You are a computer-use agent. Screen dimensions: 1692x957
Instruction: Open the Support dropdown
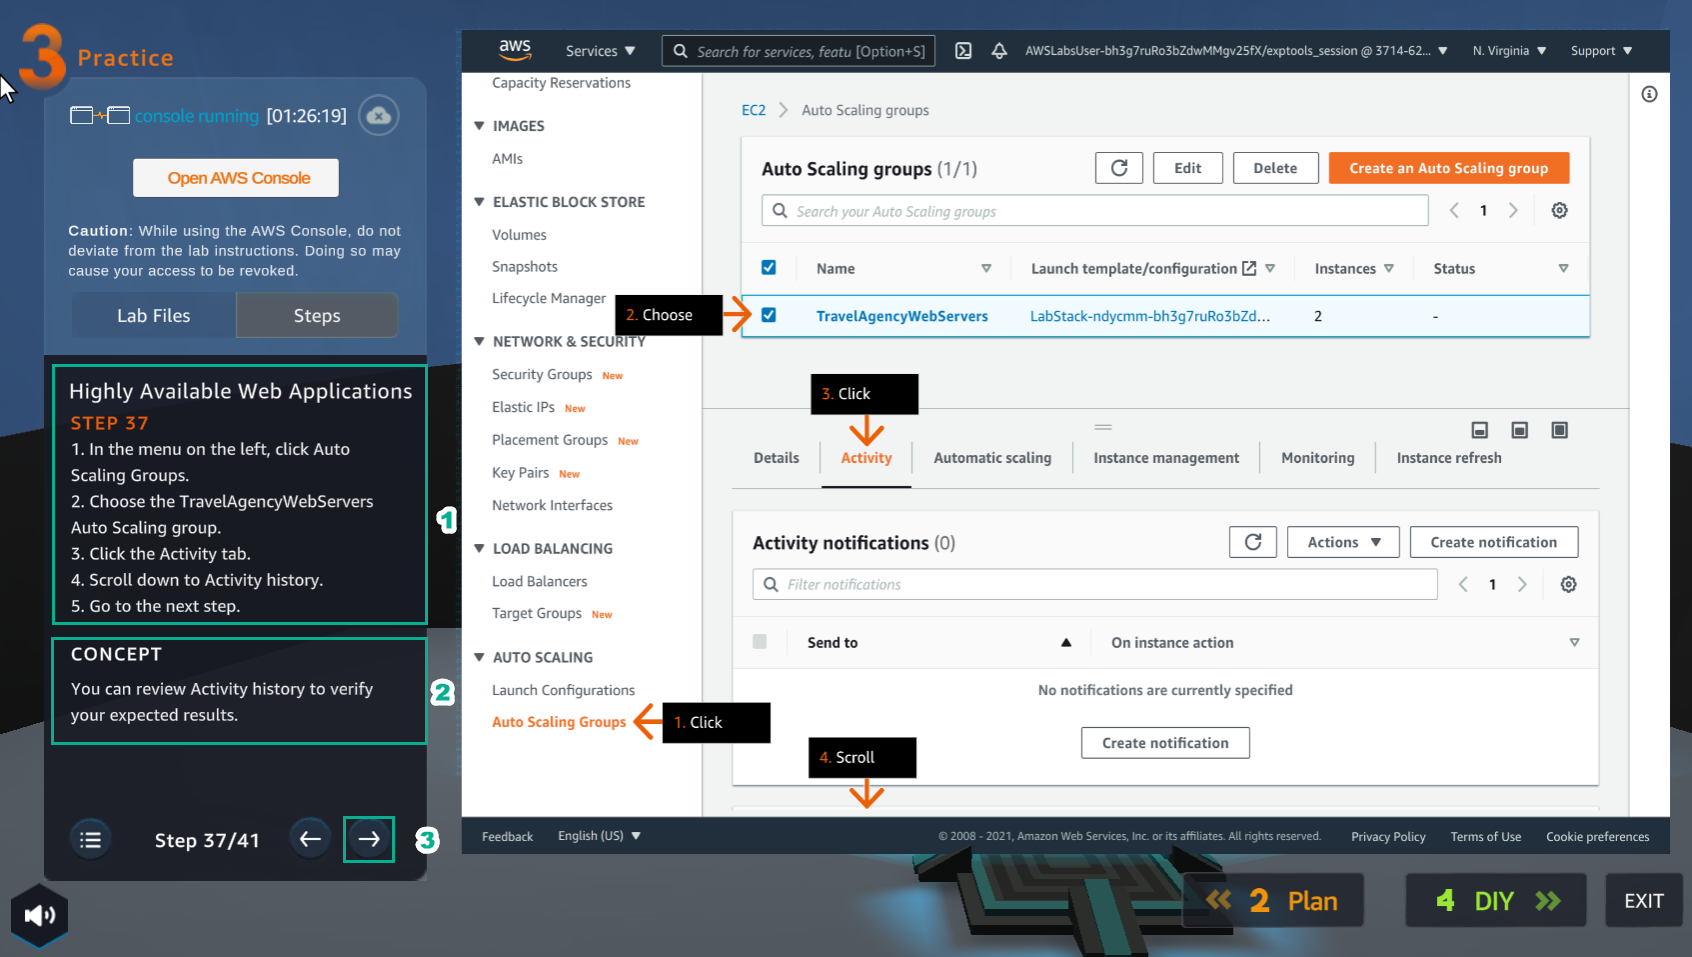tap(1601, 51)
